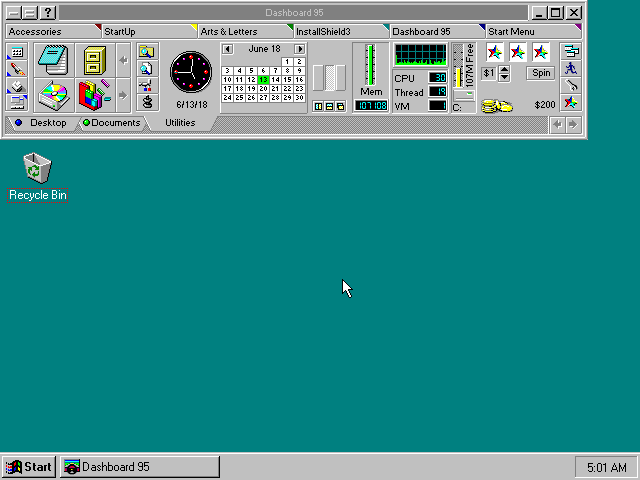Click the CPU usage graph
Viewport: 640px width, 480px height.
(420, 55)
